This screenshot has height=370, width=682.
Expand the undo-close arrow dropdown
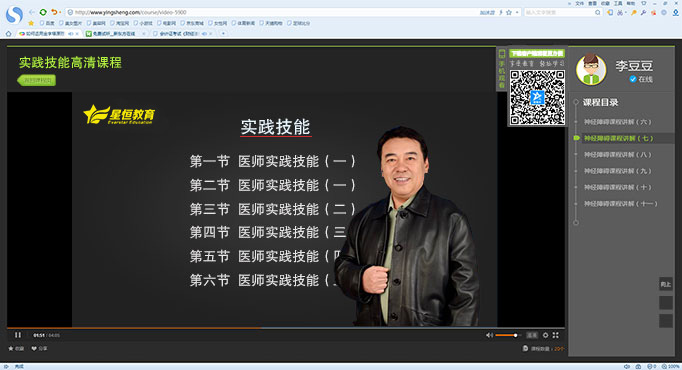pos(60,13)
